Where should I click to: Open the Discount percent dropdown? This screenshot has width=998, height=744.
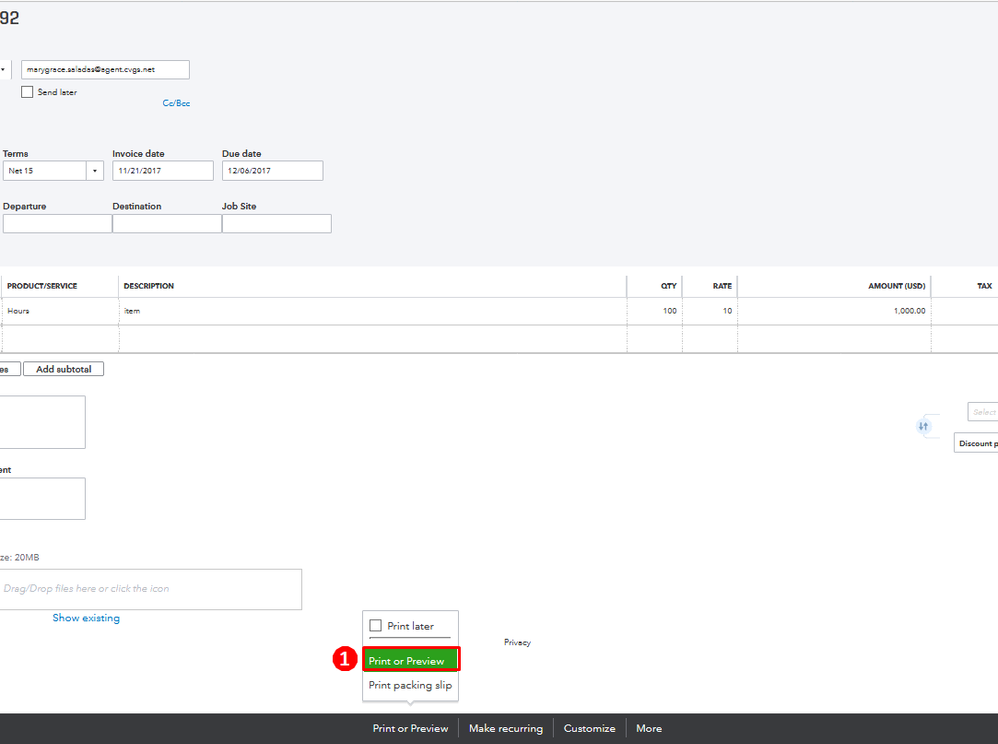point(976,443)
